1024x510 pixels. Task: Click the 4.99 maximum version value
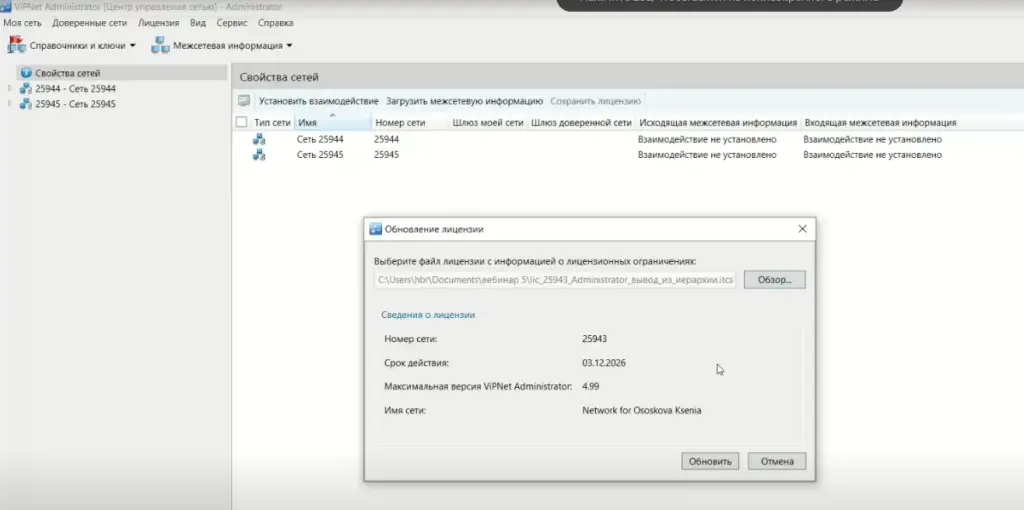[x=590, y=386]
